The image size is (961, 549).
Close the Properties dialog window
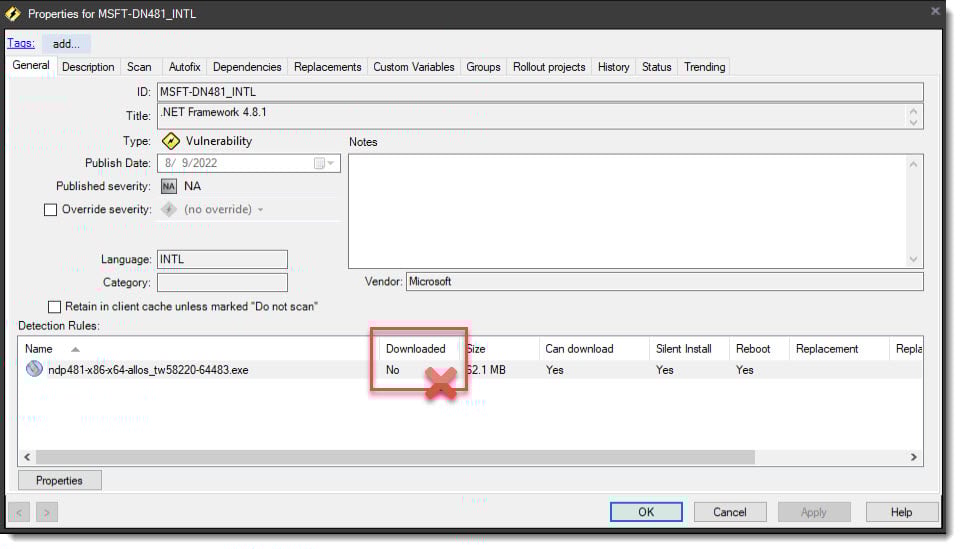[x=935, y=12]
